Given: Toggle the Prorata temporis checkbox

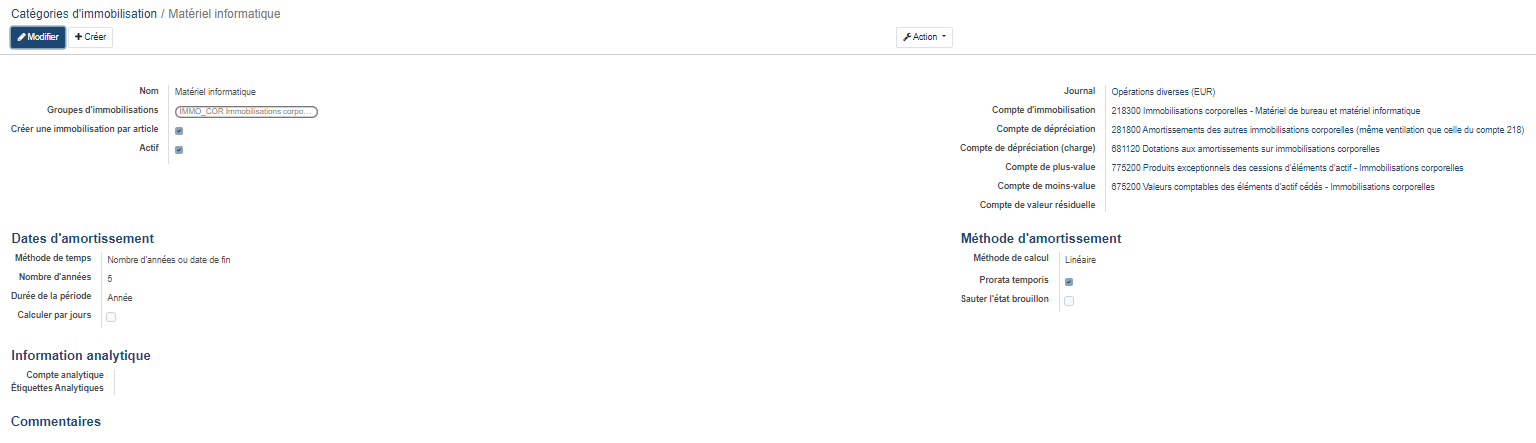Looking at the screenshot, I should pyautogui.click(x=1069, y=282).
